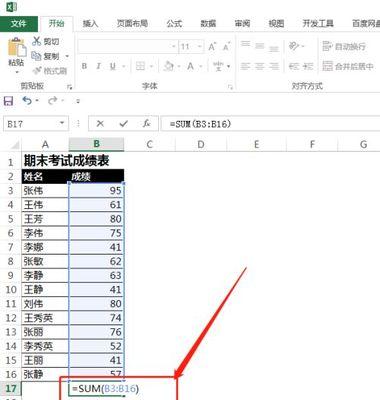Open the Paste options dropdown arrow
This screenshot has width=380, height=400.
click(17, 71)
